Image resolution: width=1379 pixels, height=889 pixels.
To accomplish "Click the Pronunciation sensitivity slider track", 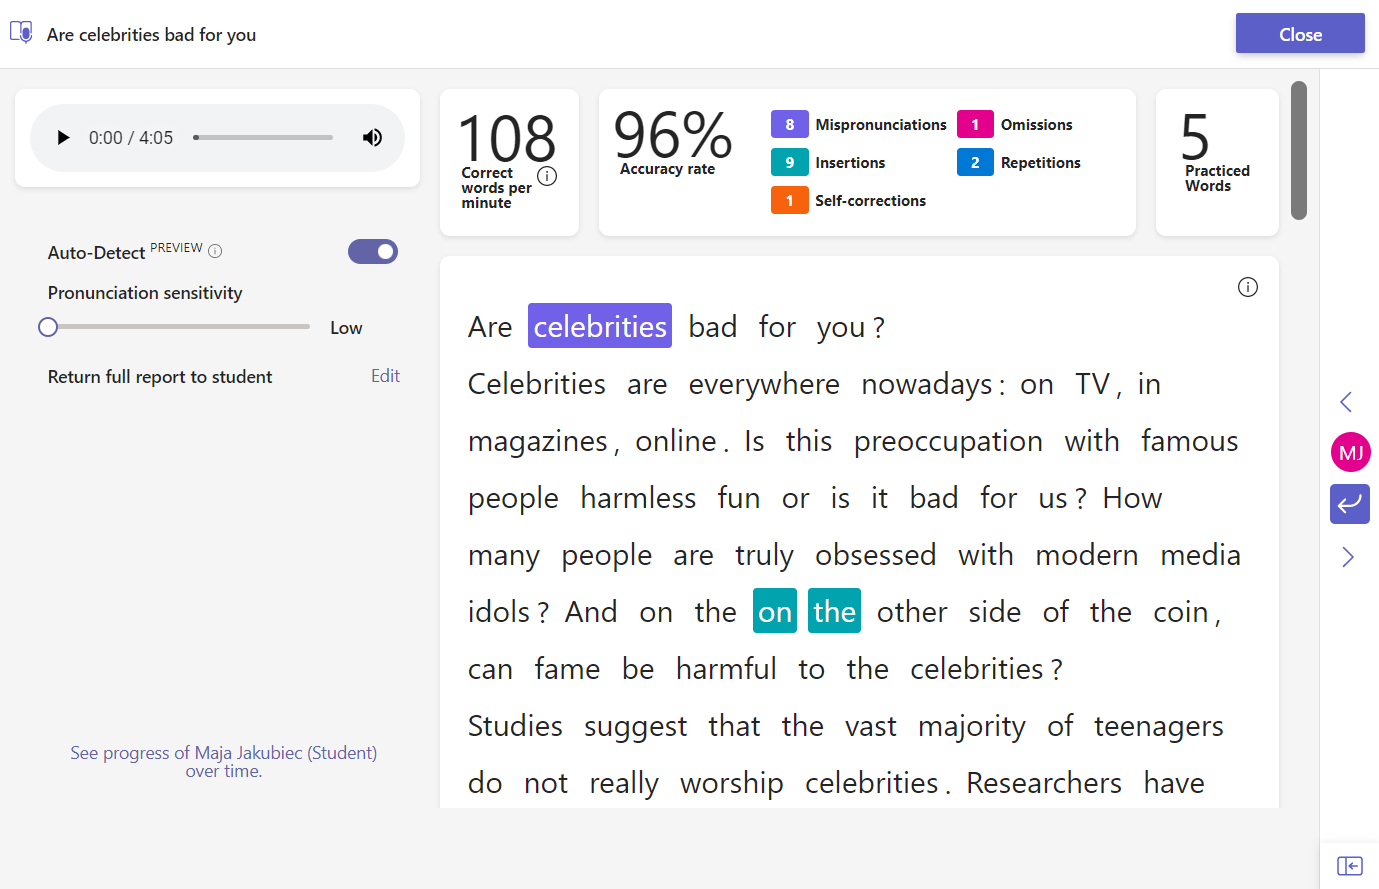I will 179,327.
